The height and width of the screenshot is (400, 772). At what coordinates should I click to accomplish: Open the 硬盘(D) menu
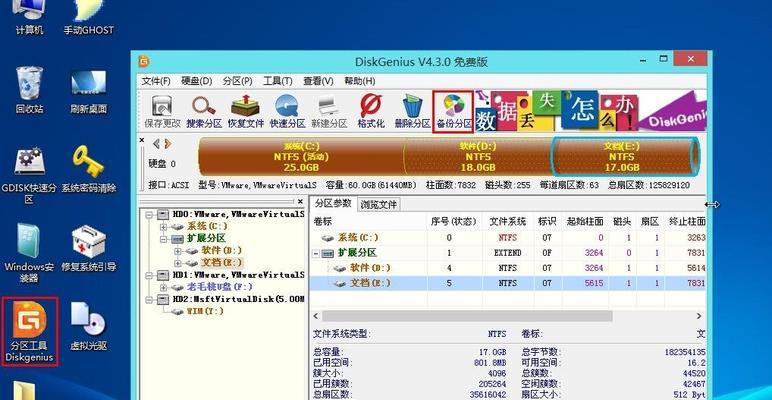196,81
